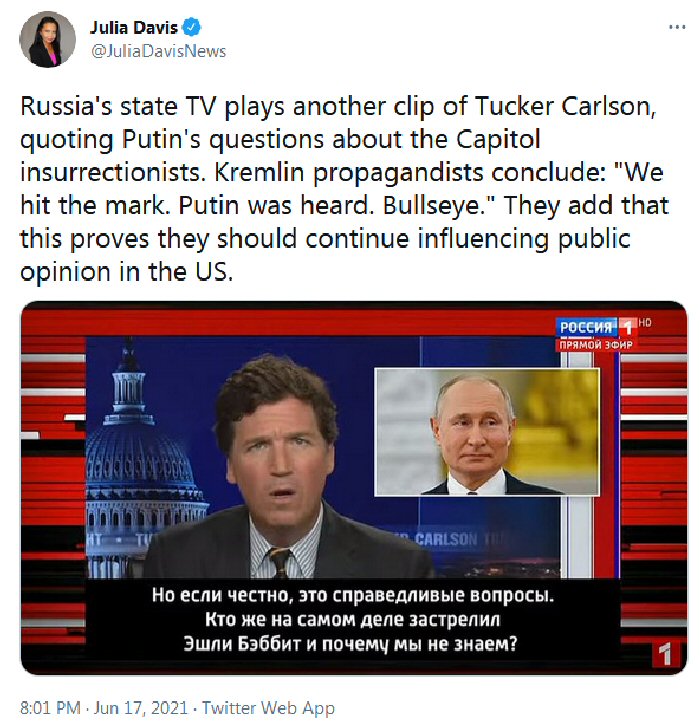The height and width of the screenshot is (721, 700).
Task: Open the @JuliaDavisNews handle link
Action: pos(158,51)
